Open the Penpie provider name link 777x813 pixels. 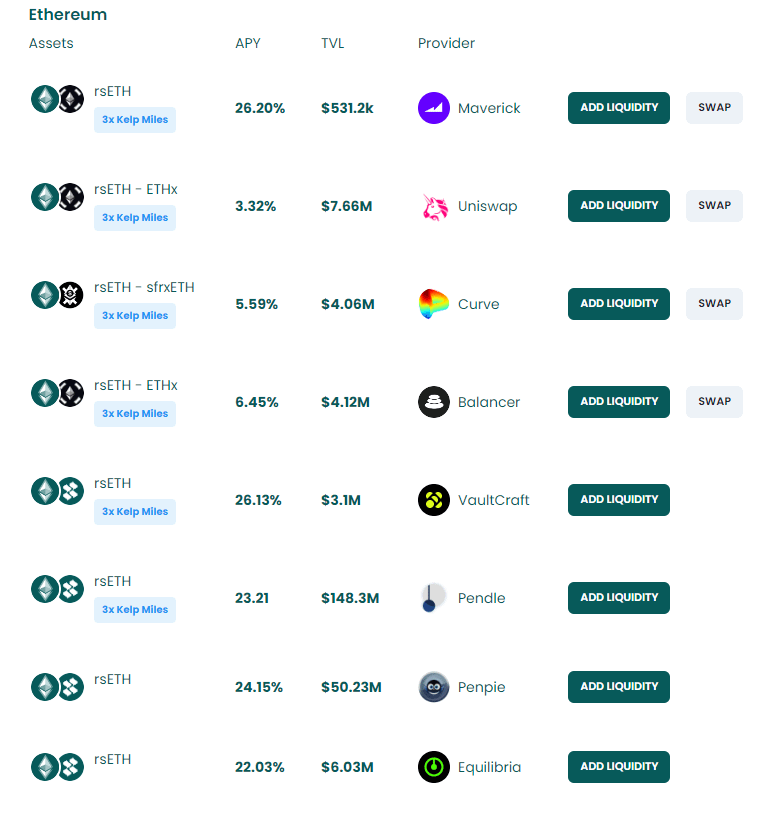[x=481, y=687]
